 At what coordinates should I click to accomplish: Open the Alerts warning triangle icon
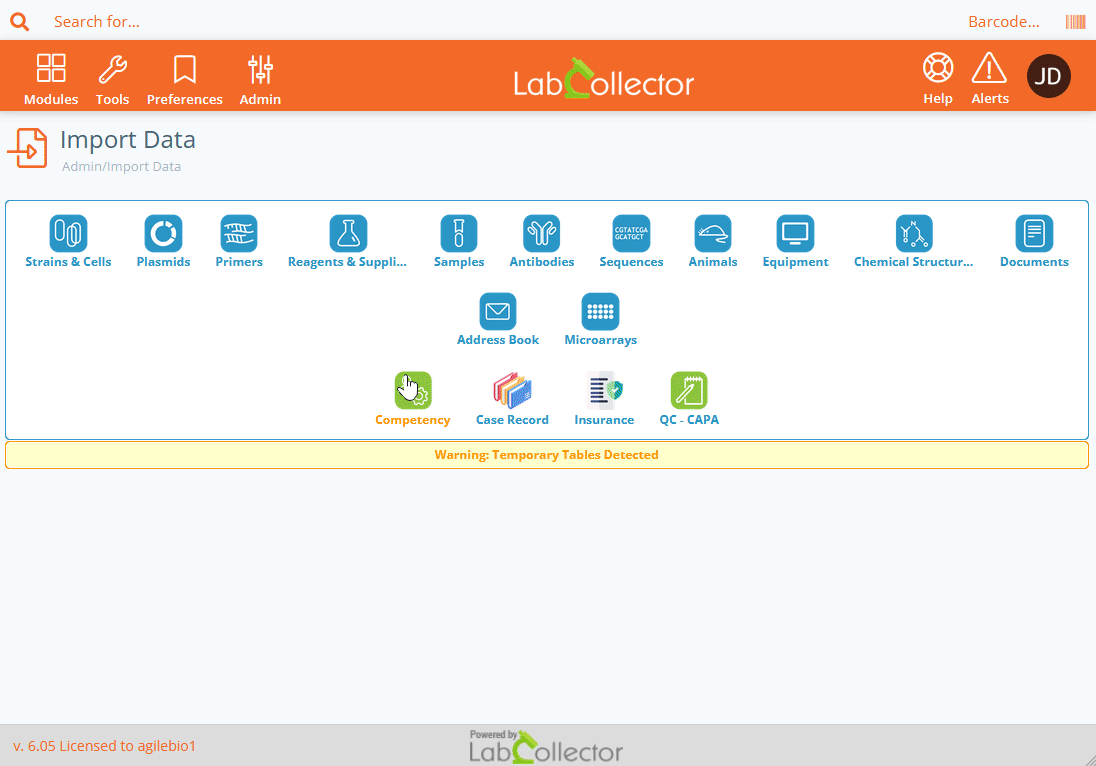(989, 68)
